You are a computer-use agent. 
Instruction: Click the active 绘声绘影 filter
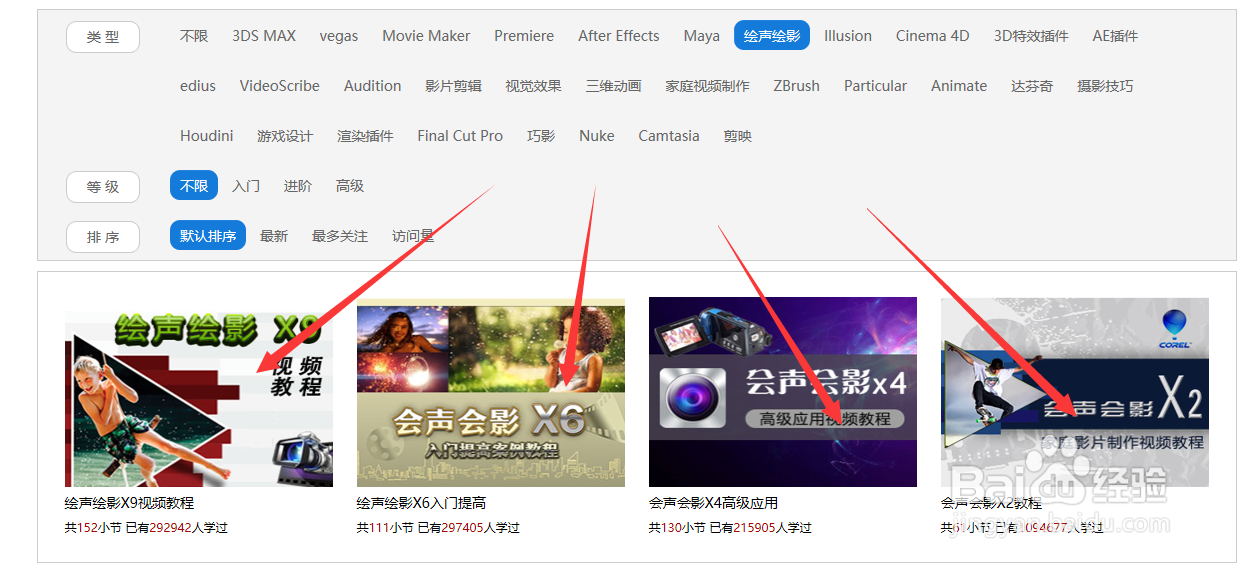pyautogui.click(x=772, y=36)
